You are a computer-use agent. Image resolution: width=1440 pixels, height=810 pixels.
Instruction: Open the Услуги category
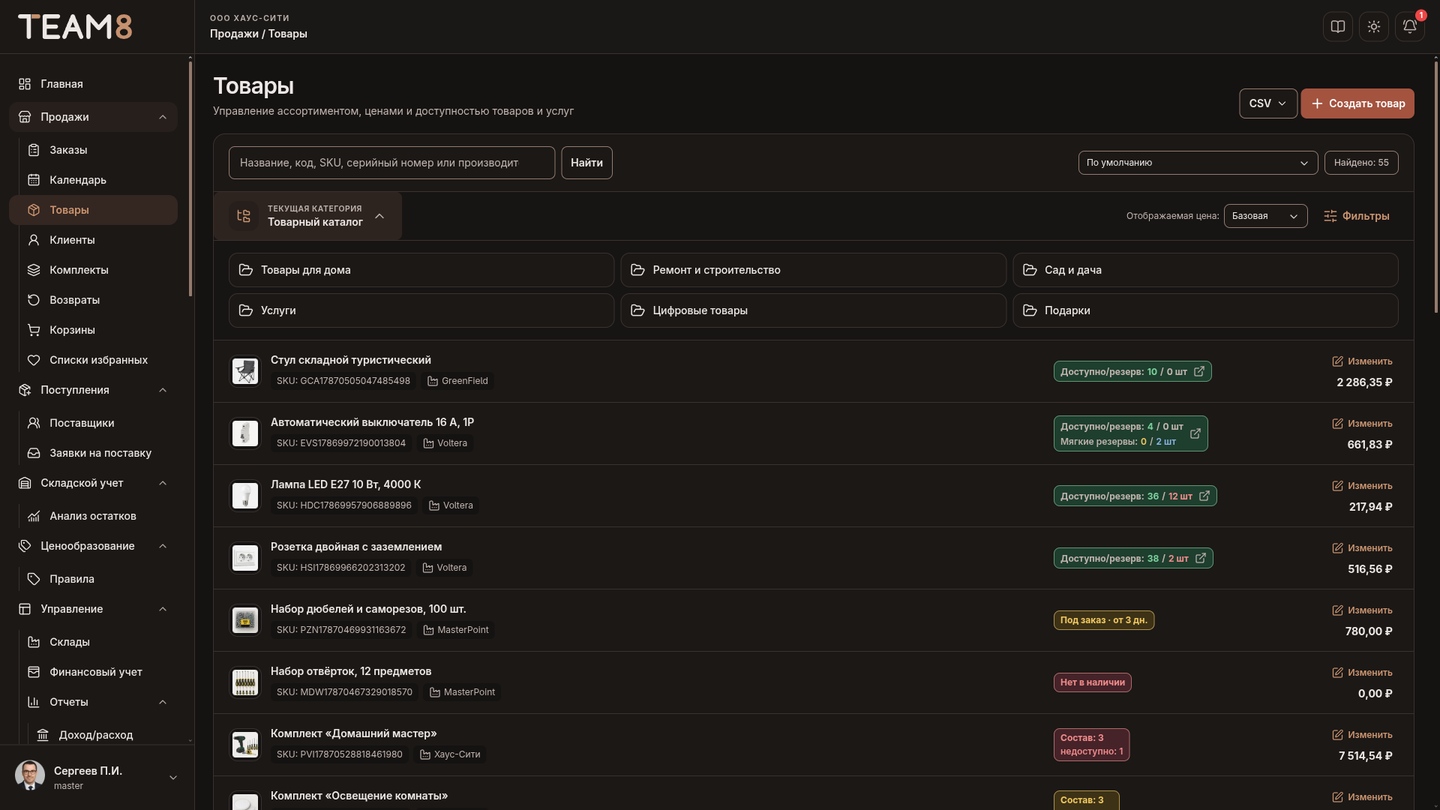click(x=421, y=310)
